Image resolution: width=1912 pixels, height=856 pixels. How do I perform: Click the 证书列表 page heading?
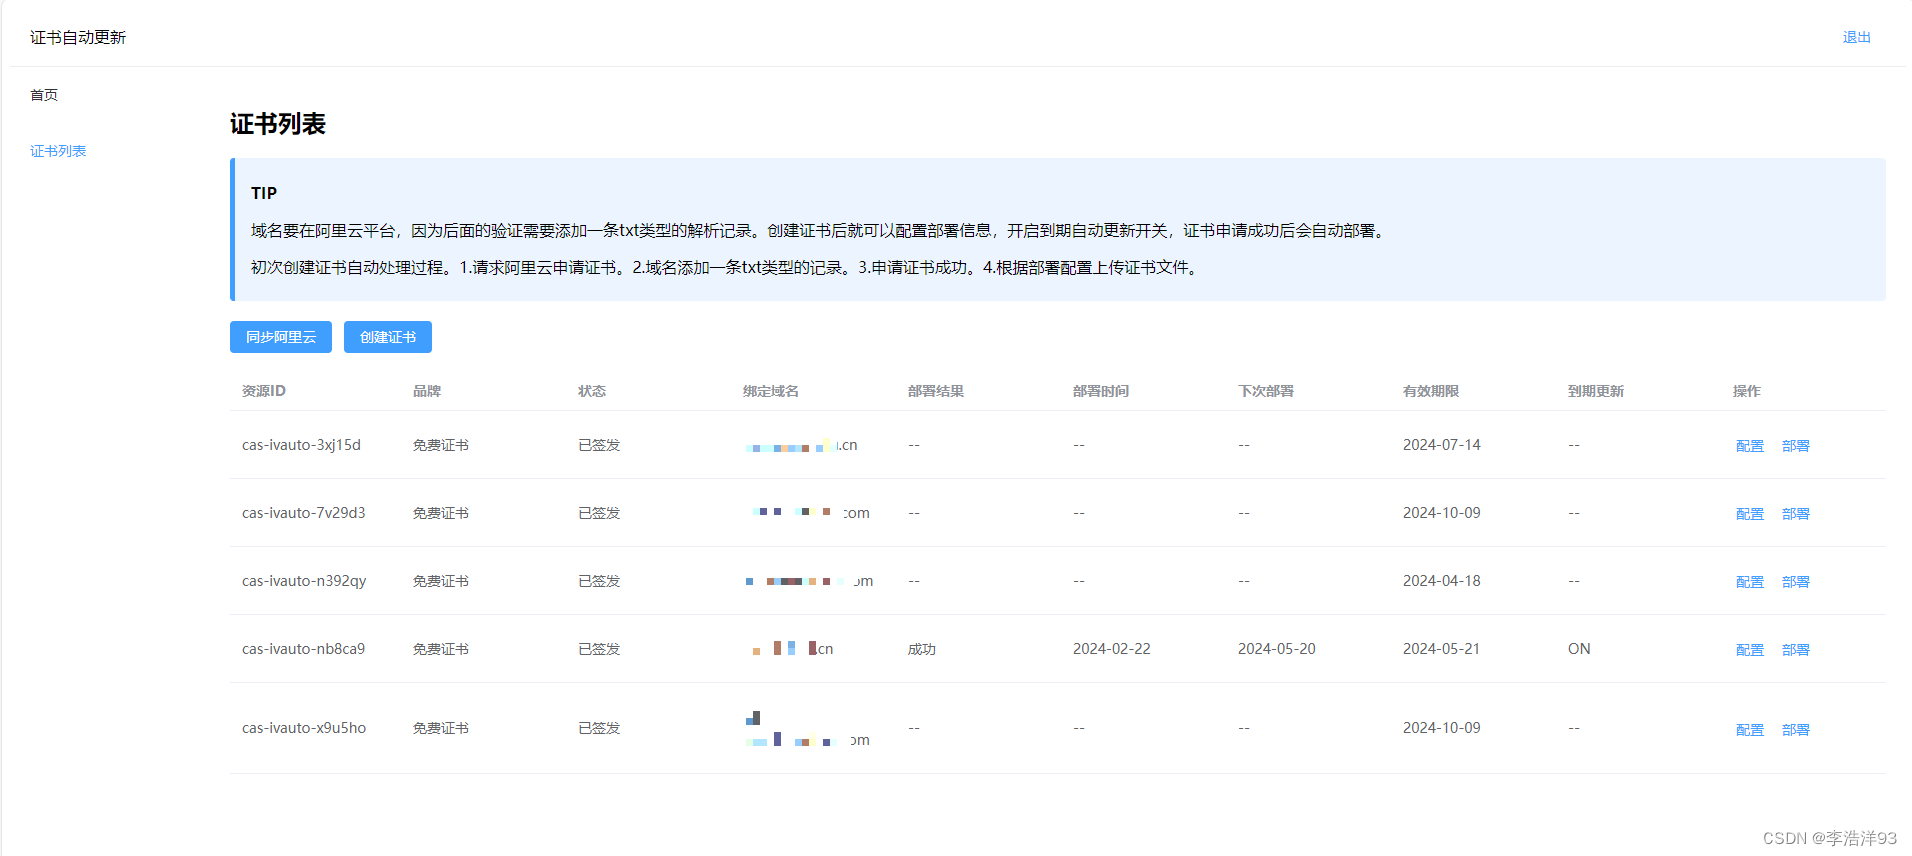[278, 124]
